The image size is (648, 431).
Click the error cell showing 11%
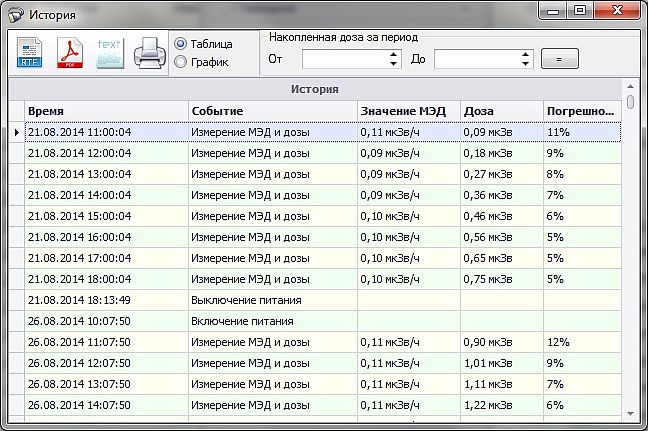tap(582, 132)
